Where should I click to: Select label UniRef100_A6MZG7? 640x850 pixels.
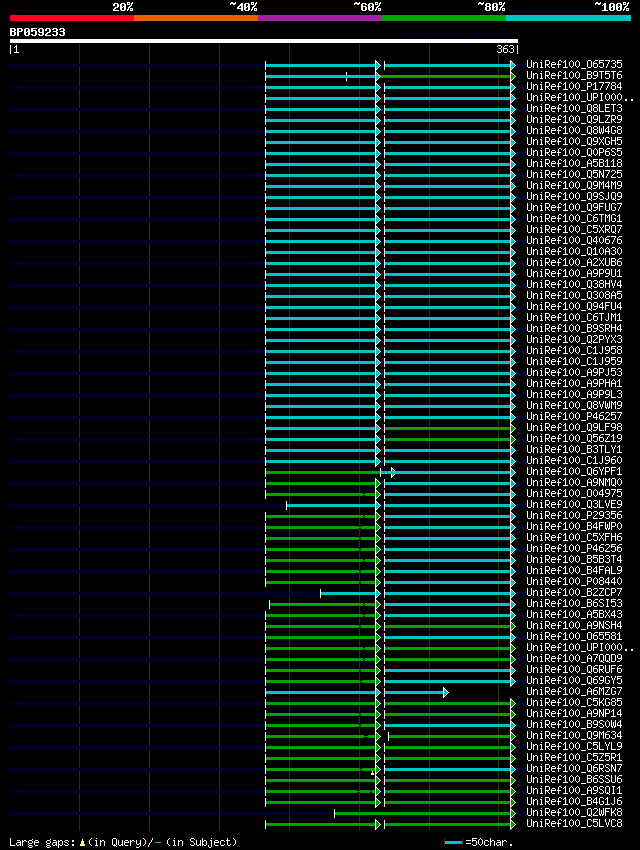point(574,692)
